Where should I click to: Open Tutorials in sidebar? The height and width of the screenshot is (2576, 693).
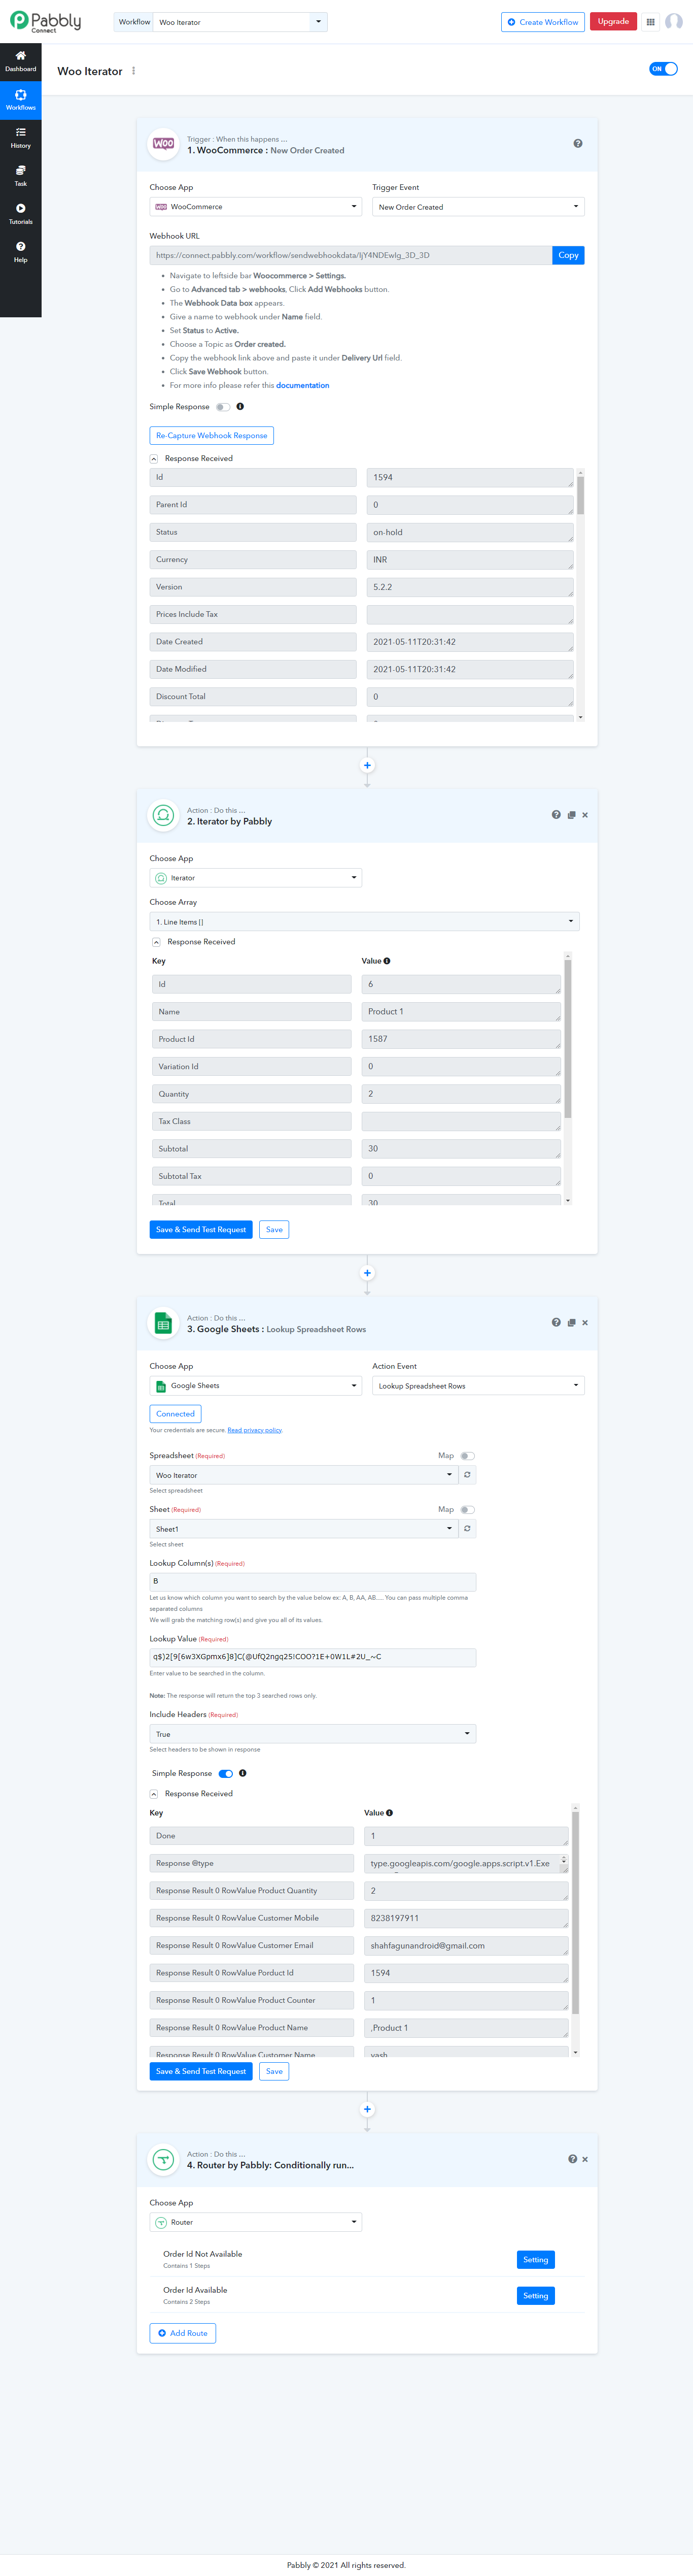click(x=20, y=214)
